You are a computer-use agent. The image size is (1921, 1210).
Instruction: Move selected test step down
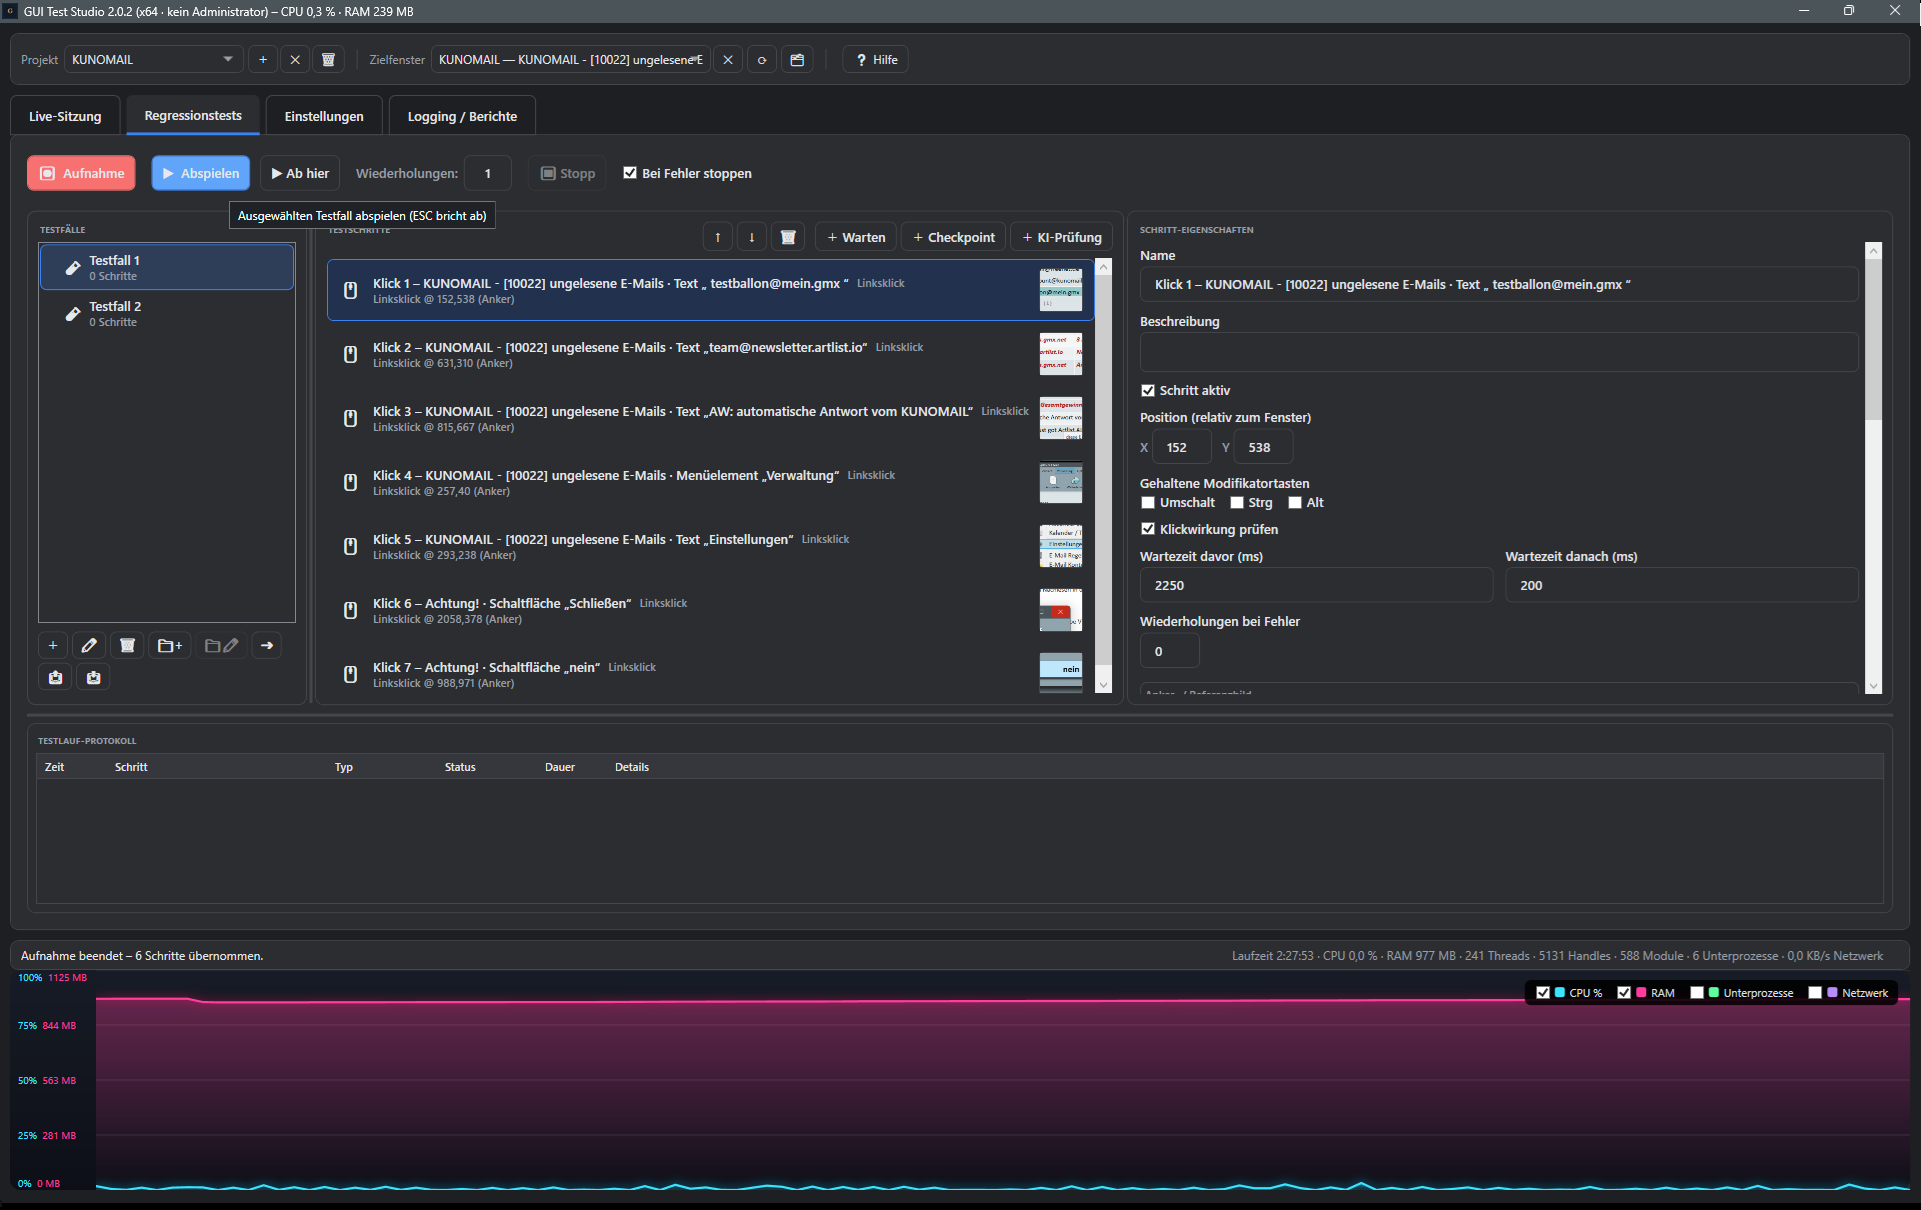(752, 237)
